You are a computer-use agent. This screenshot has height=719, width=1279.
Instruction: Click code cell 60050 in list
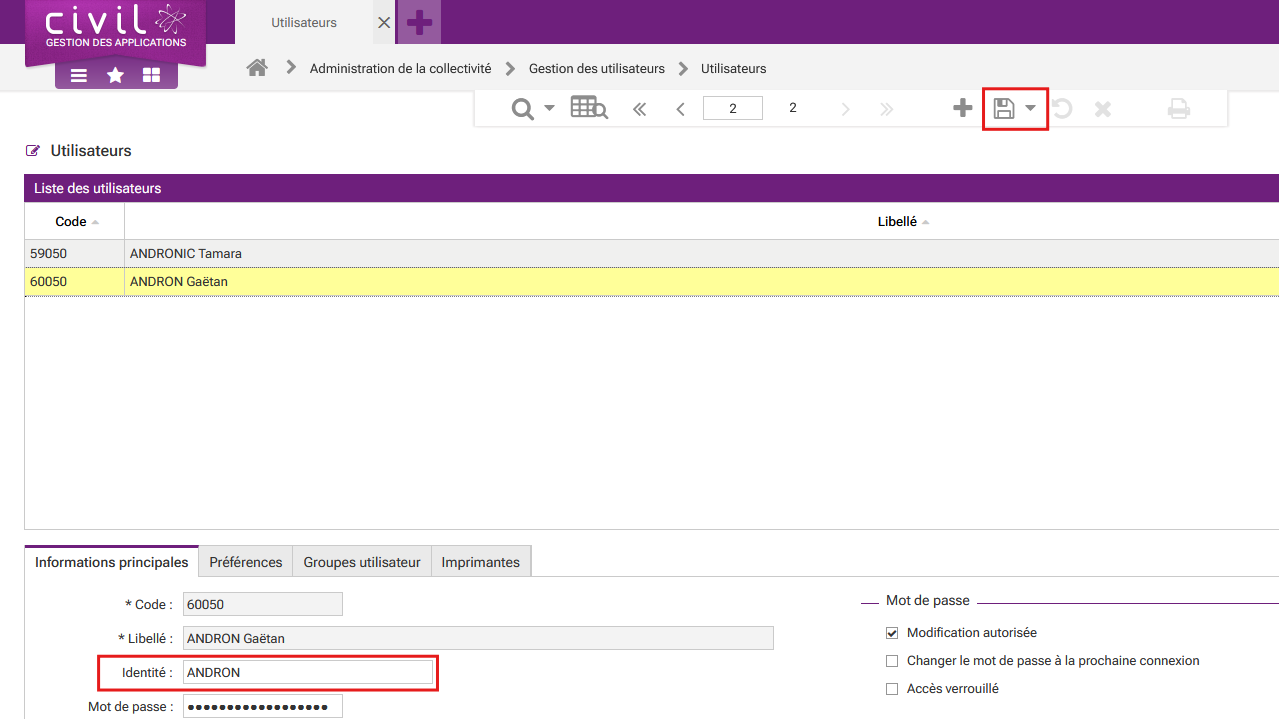[x=75, y=282]
